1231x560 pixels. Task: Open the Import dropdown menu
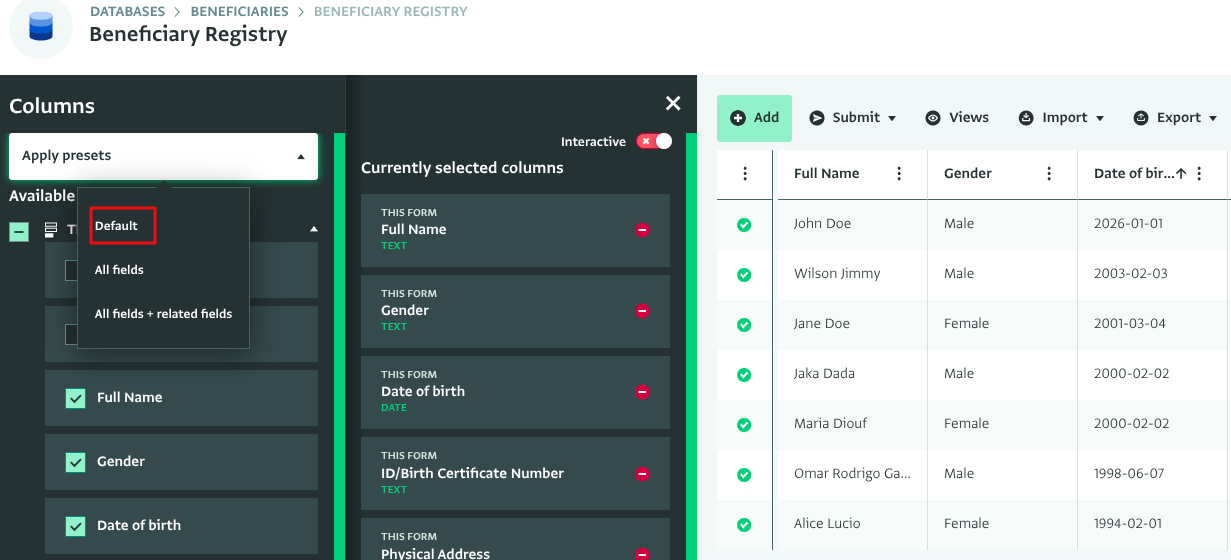(1062, 118)
